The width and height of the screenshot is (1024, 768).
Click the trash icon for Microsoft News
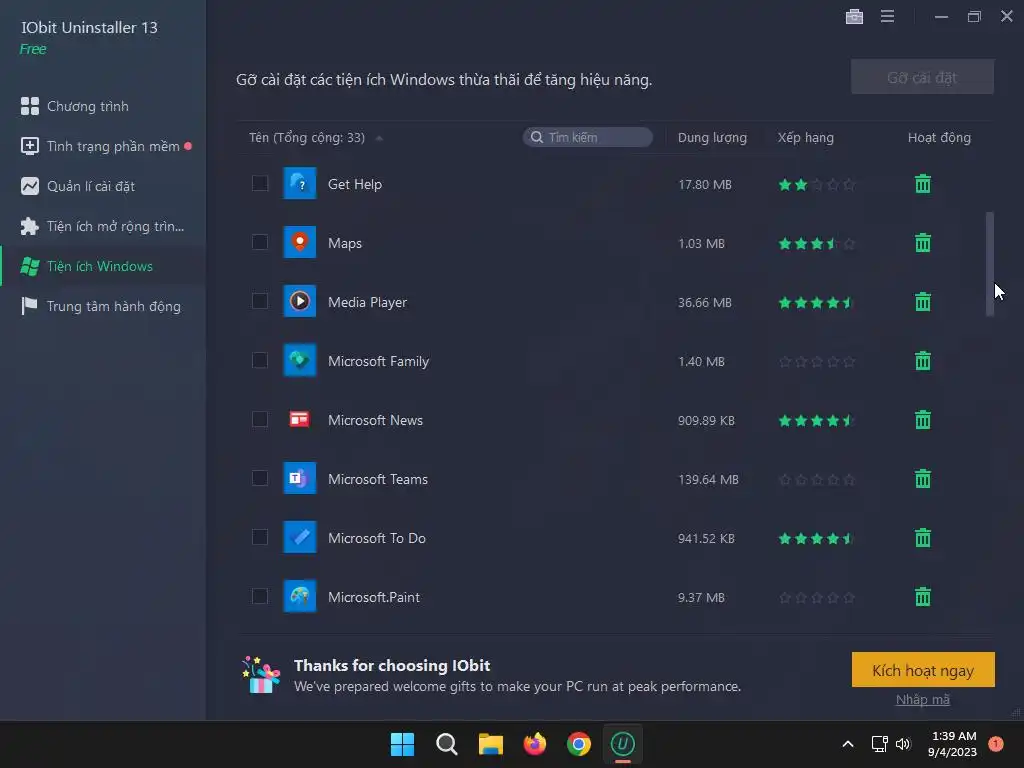923,420
